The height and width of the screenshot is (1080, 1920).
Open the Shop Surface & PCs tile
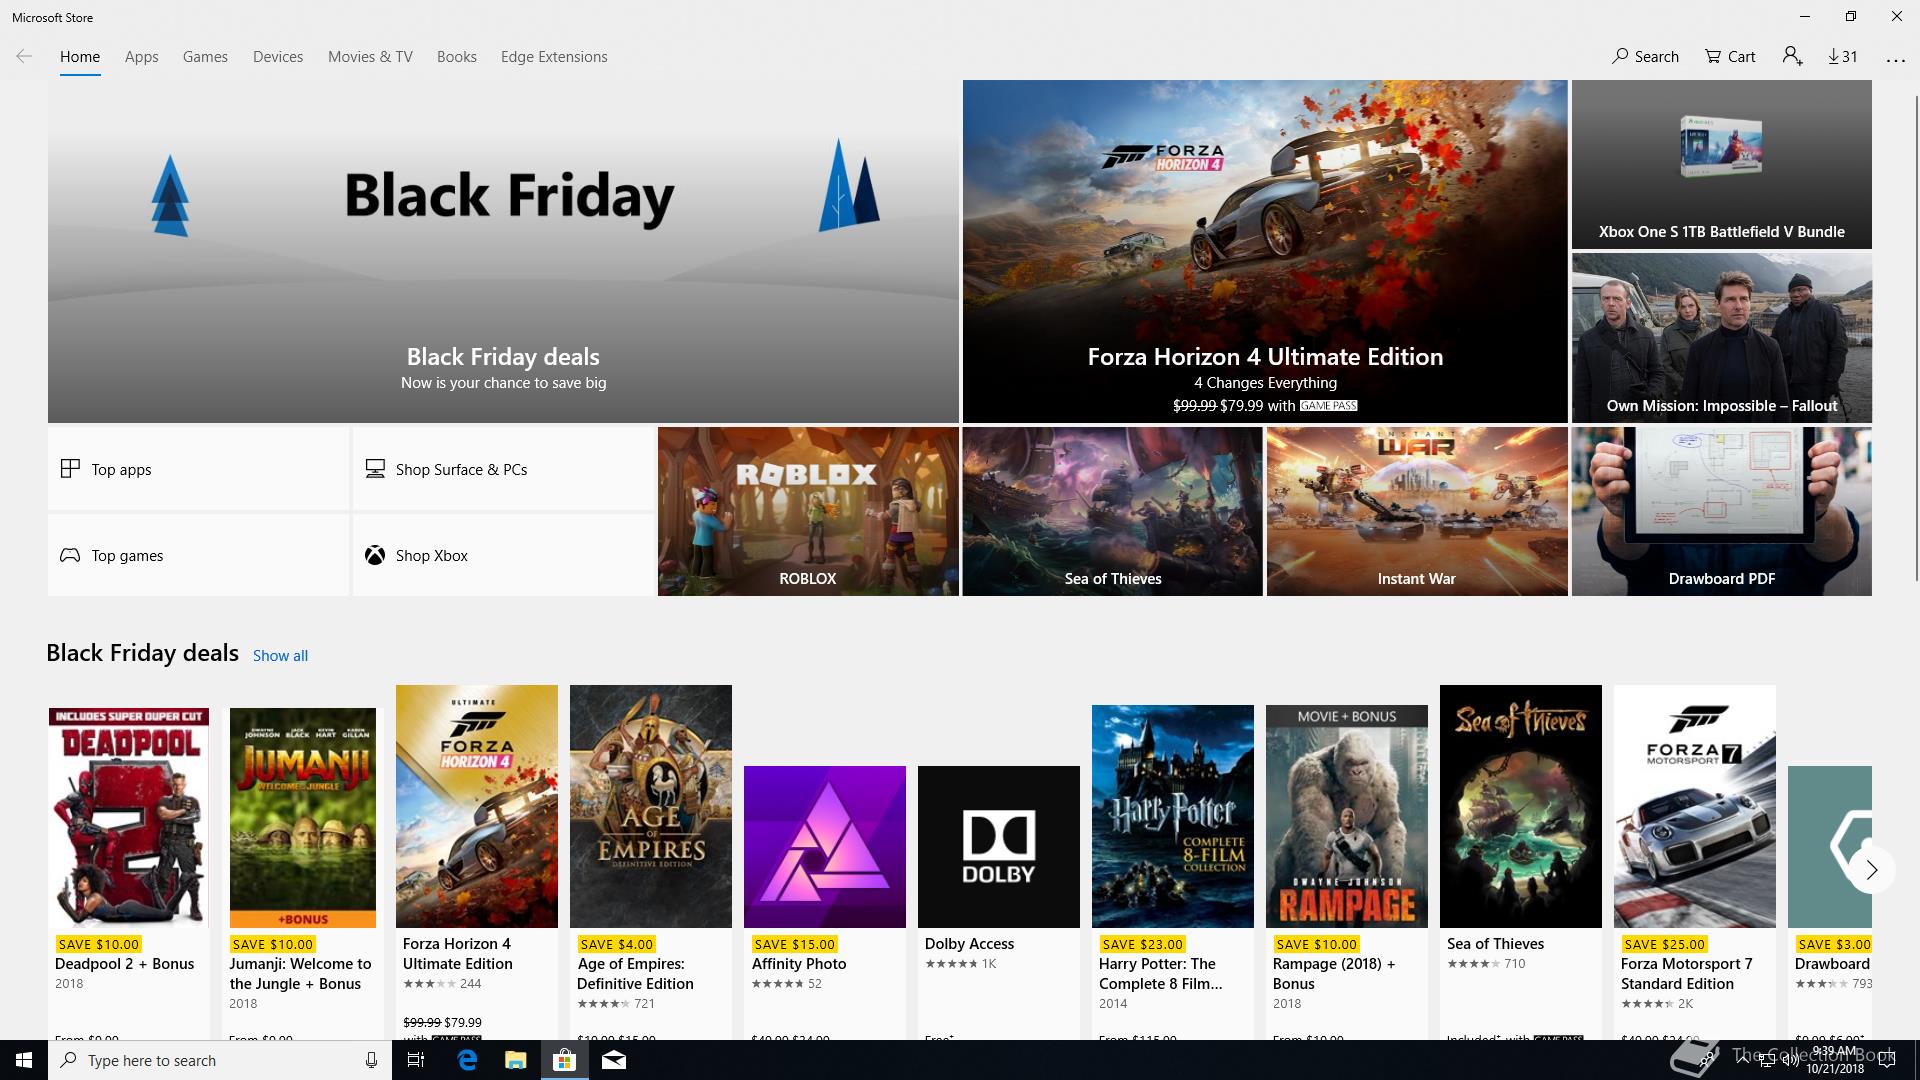click(x=503, y=469)
